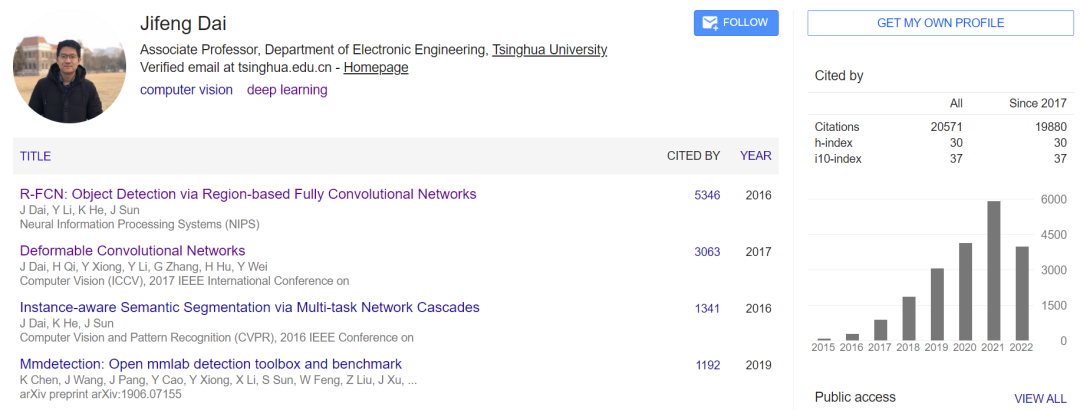This screenshot has height=410, width=1080.
Task: View the 3063 citations count
Action: click(707, 252)
